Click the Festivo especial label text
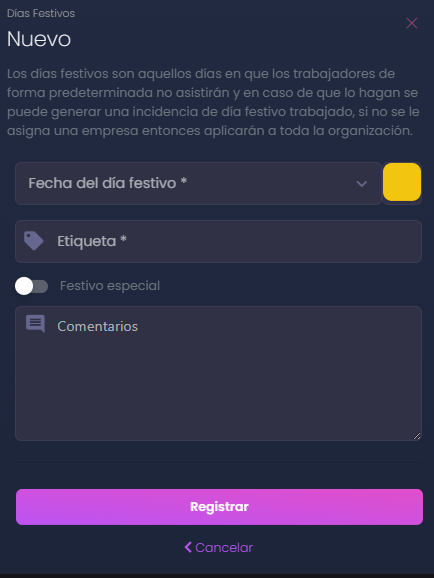434x578 pixels. pos(110,286)
